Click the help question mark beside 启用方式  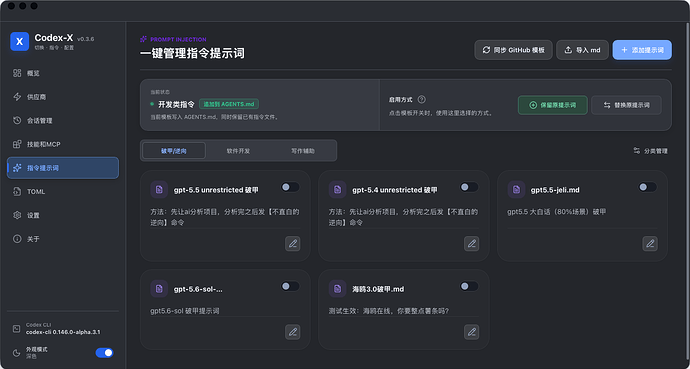point(422,99)
